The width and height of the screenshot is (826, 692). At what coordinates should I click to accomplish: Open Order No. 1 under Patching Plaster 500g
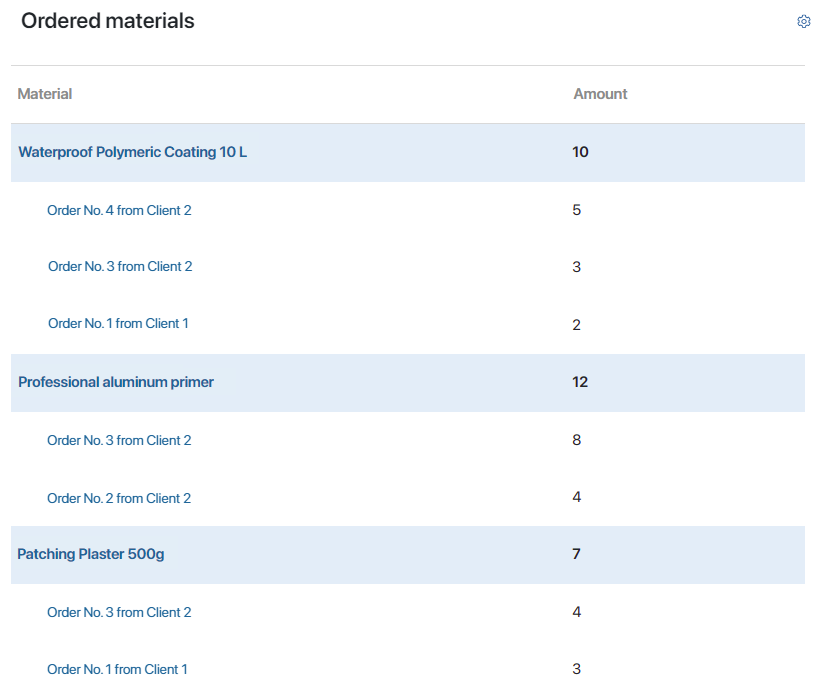tap(117, 669)
